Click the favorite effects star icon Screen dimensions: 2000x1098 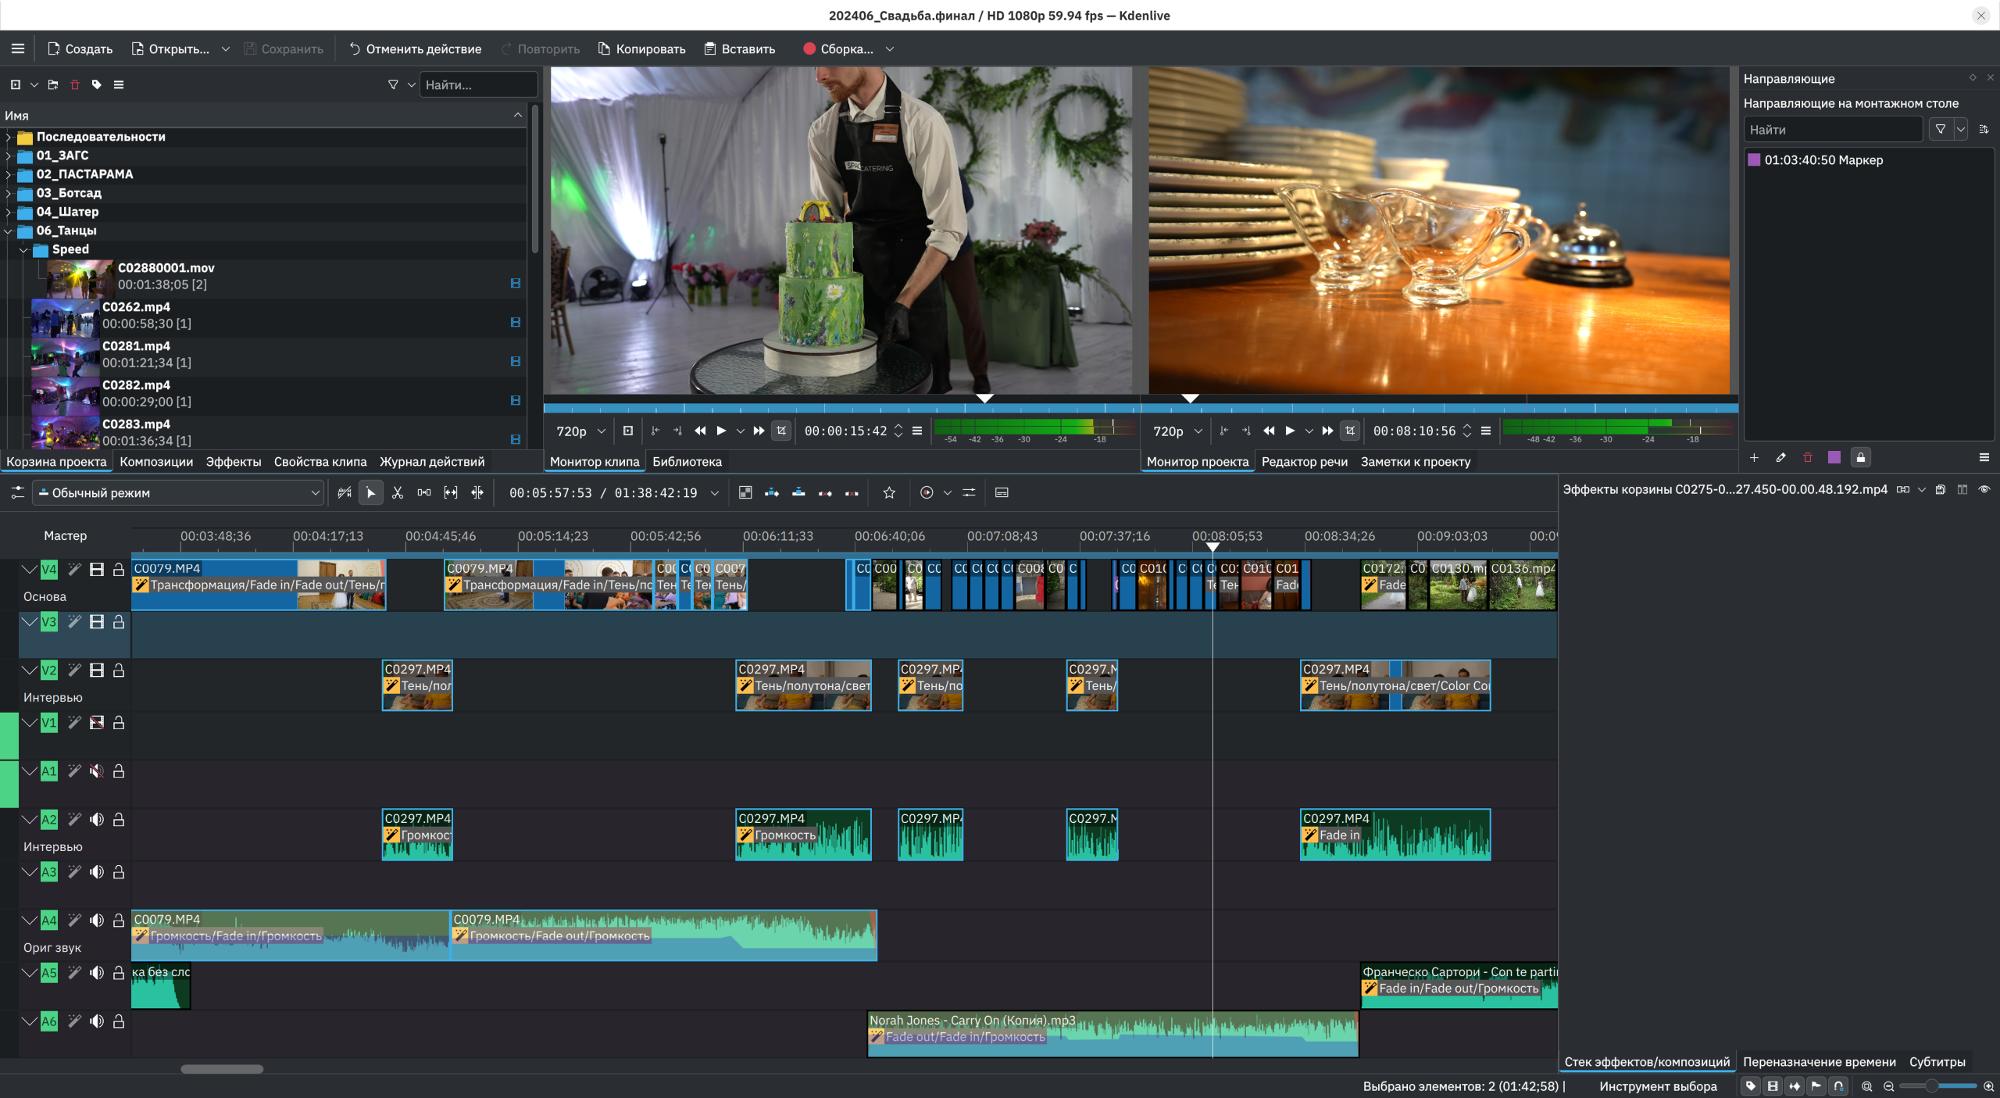coord(889,493)
